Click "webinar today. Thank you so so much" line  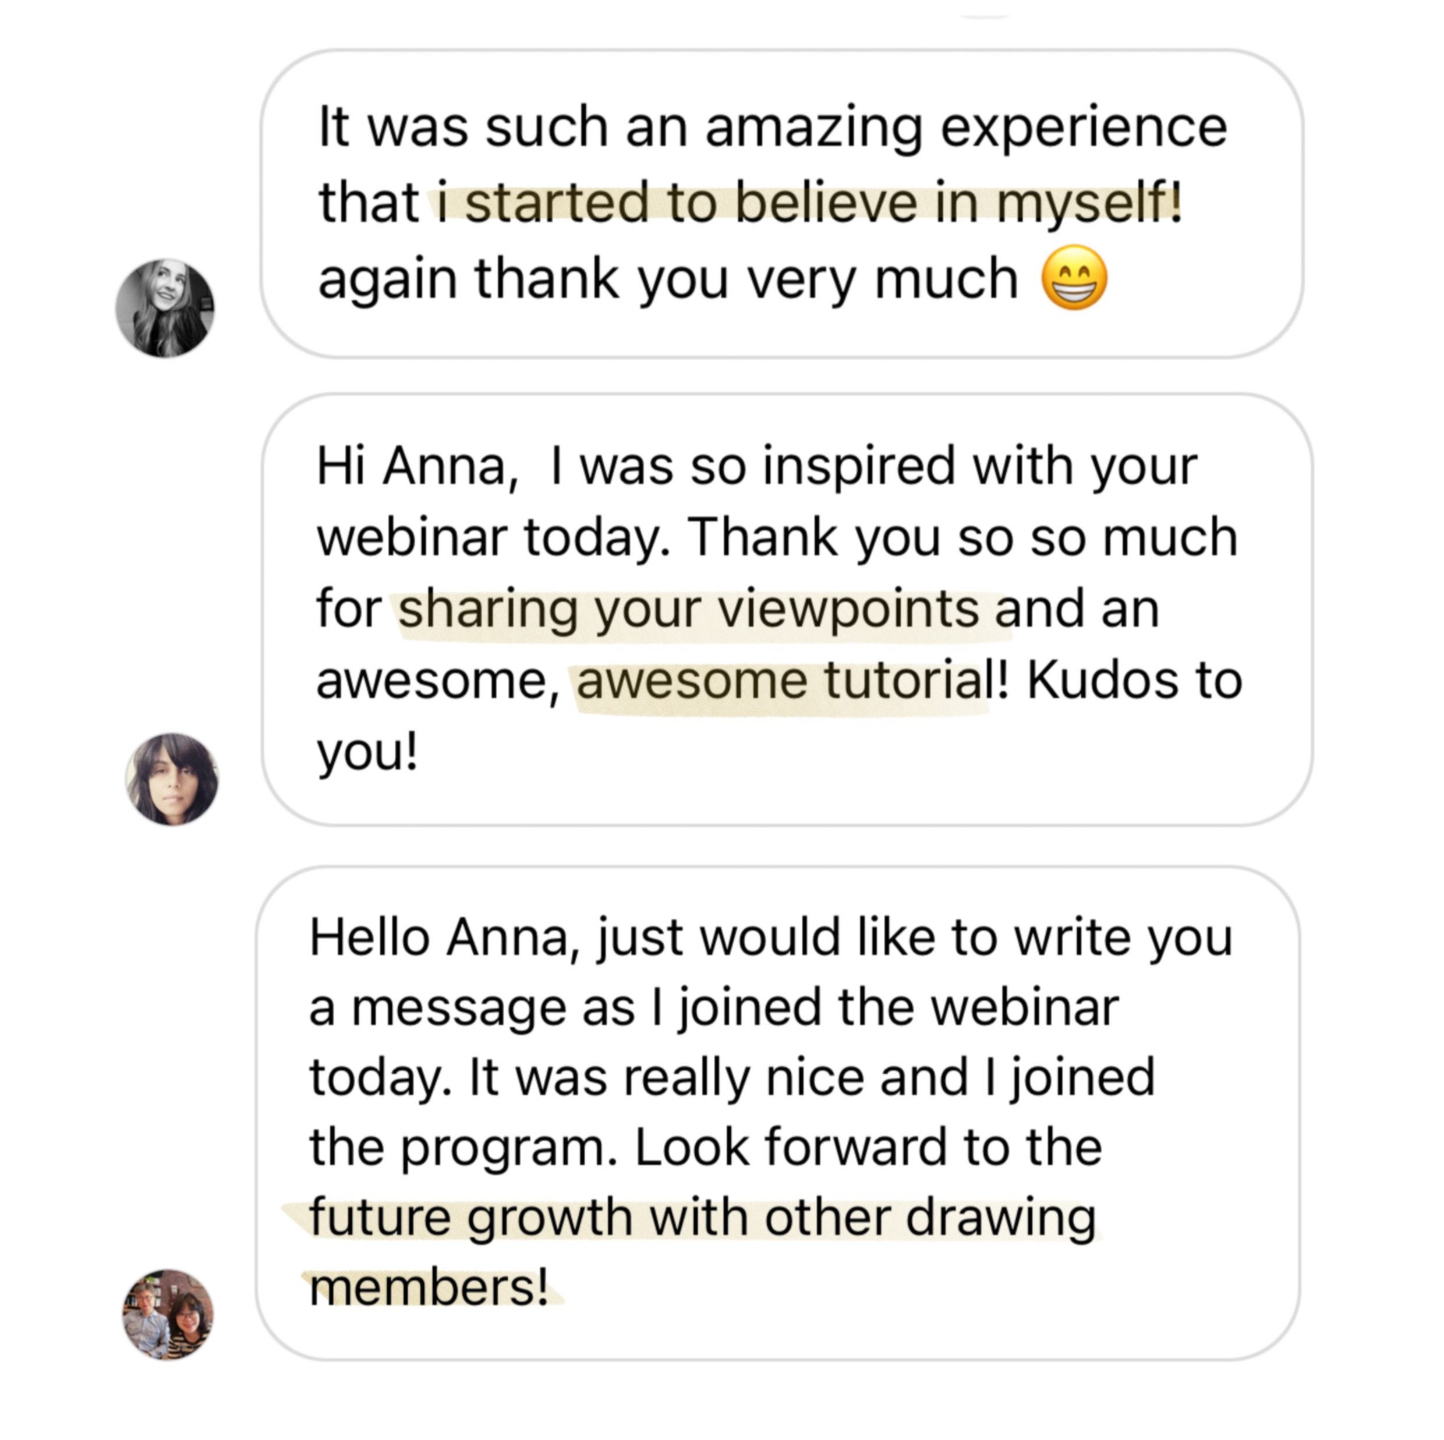(777, 538)
